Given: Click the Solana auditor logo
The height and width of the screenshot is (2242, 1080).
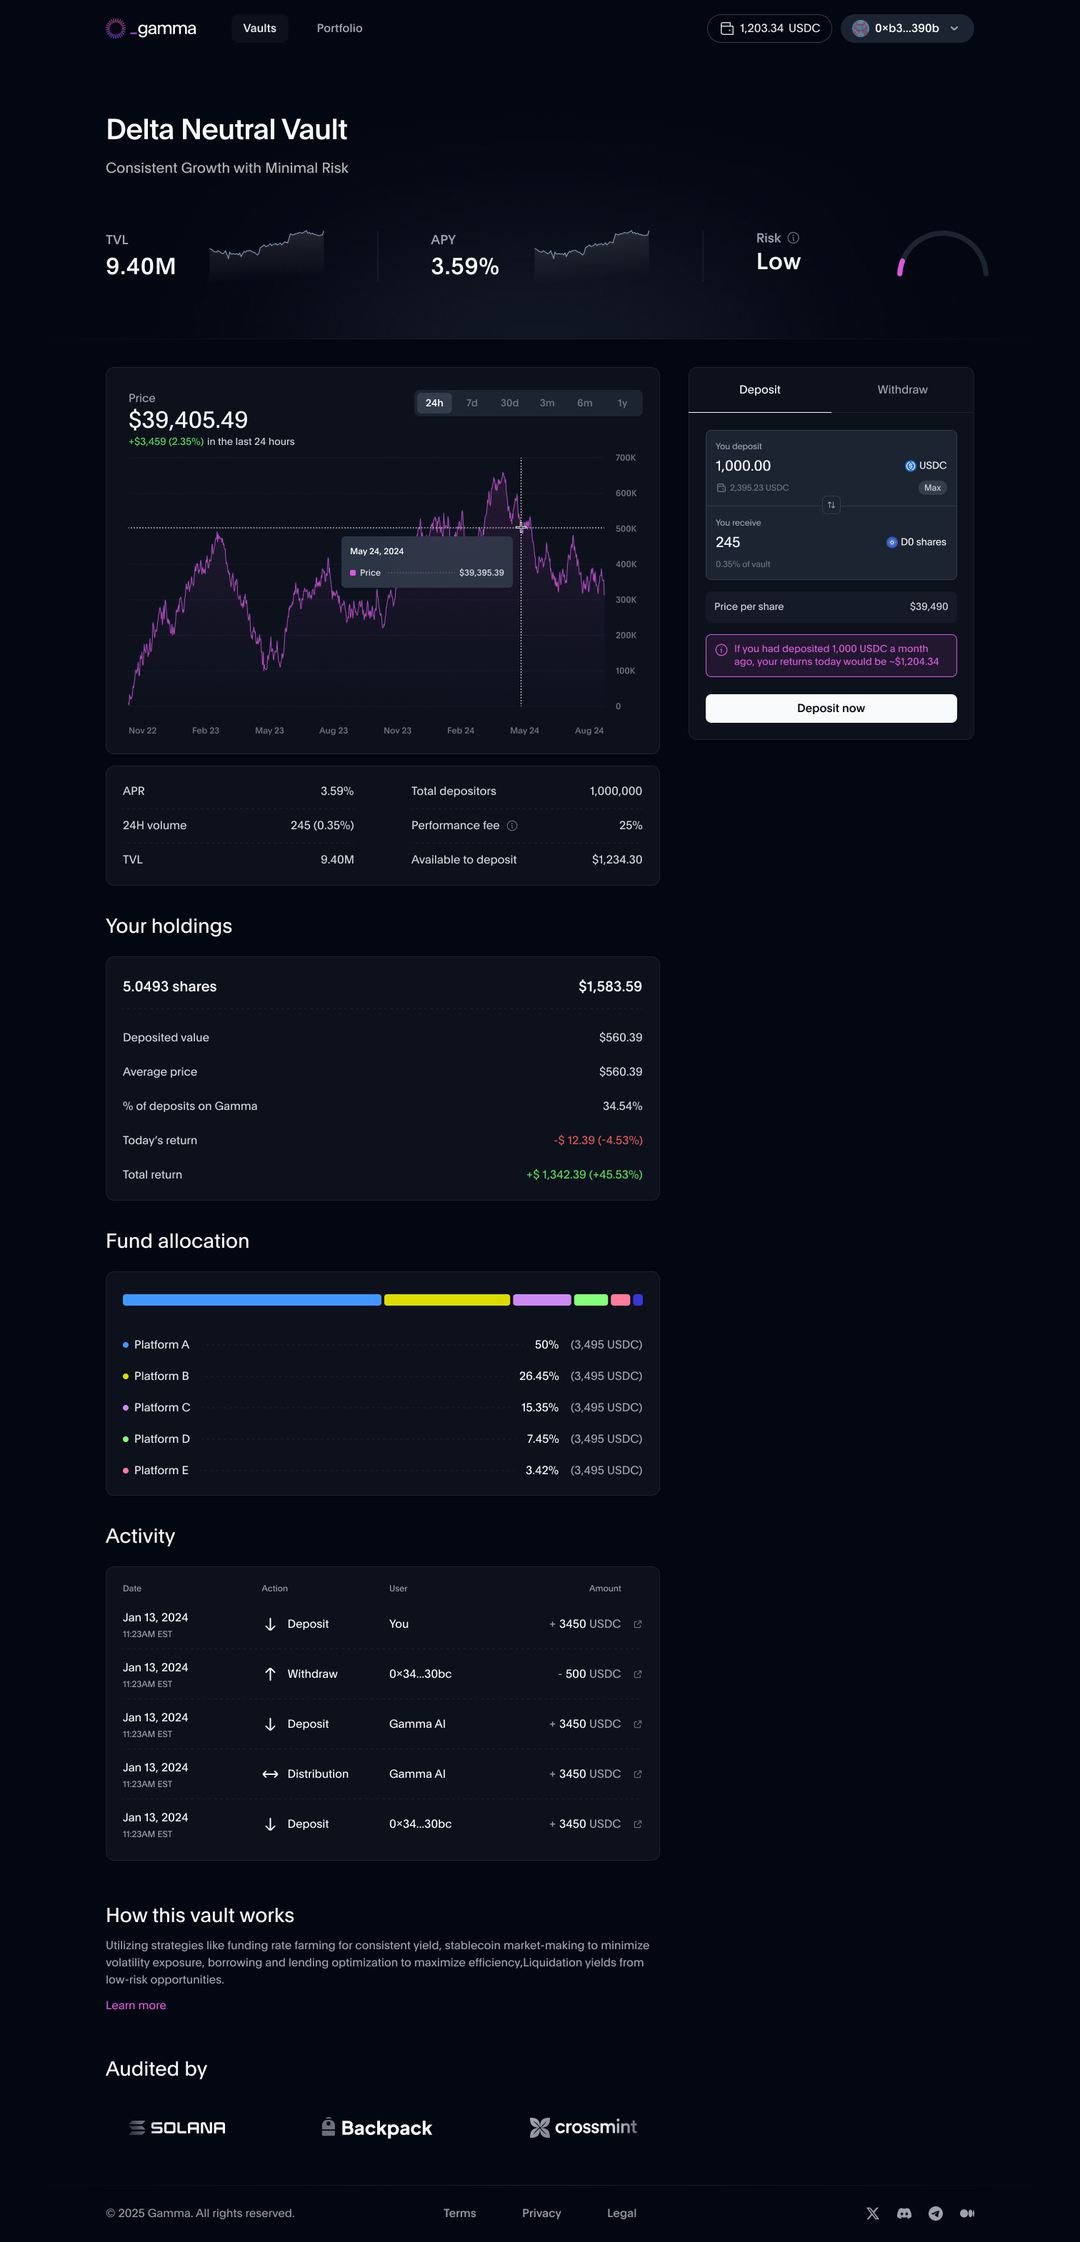Looking at the screenshot, I should [x=178, y=2128].
